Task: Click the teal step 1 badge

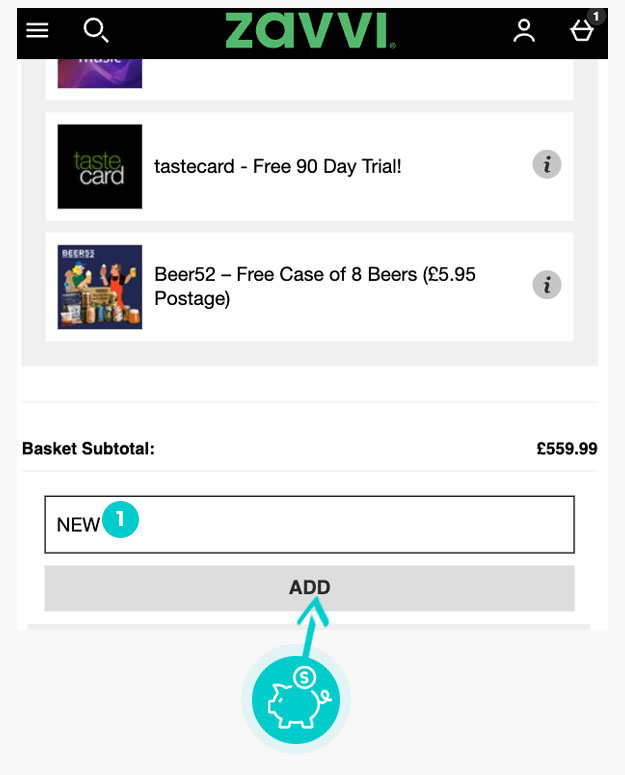Action: click(x=122, y=519)
